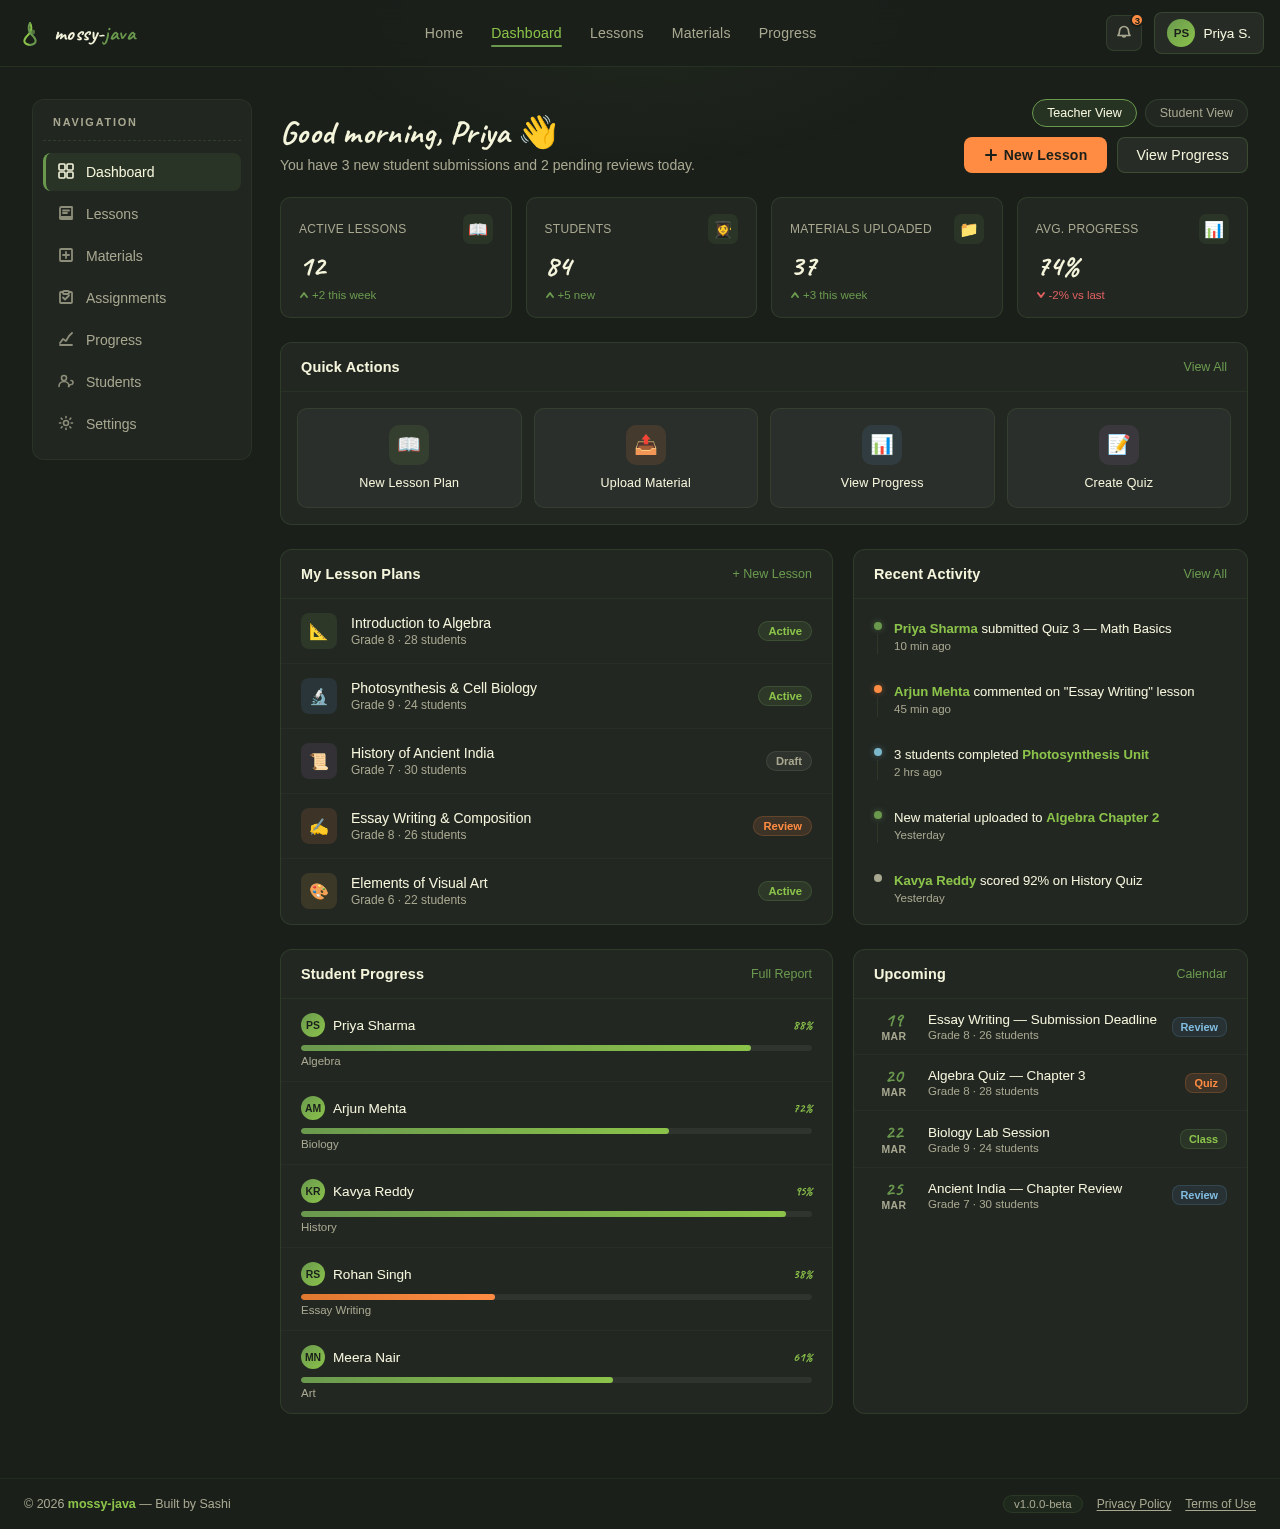Open the Progress tab in the top navigation
This screenshot has width=1280, height=1529.
click(x=787, y=33)
